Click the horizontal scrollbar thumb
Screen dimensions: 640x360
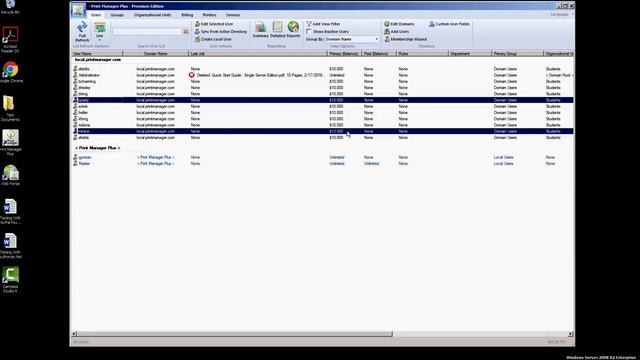pos(235,334)
